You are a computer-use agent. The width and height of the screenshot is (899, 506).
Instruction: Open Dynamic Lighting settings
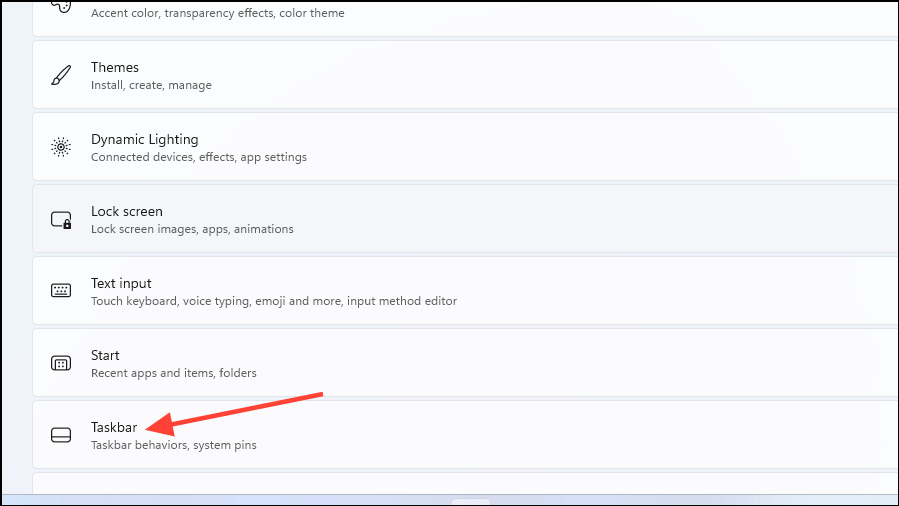click(x=466, y=147)
